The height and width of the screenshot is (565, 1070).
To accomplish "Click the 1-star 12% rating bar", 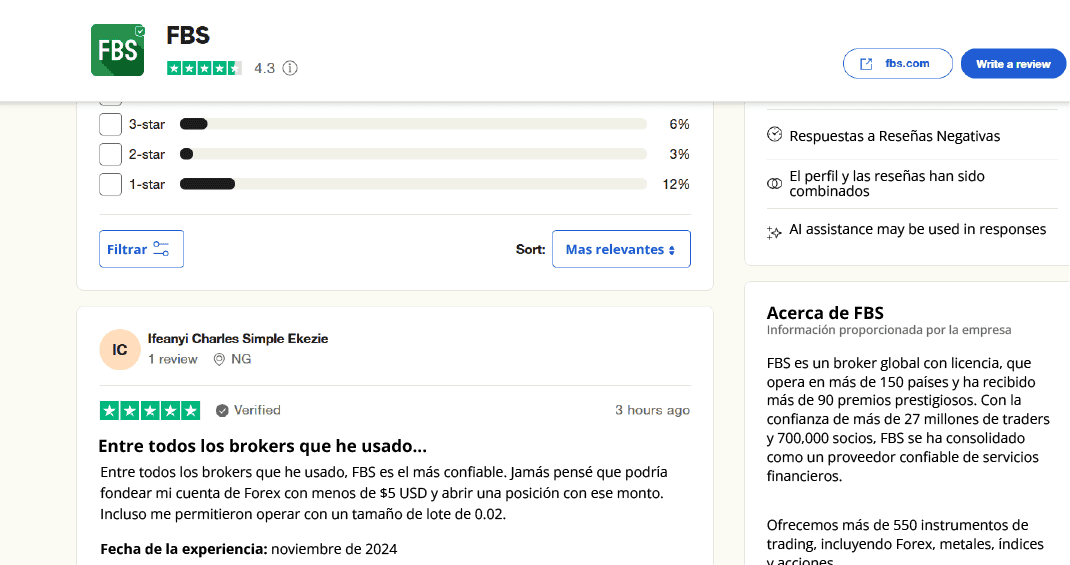I will pyautogui.click(x=412, y=184).
